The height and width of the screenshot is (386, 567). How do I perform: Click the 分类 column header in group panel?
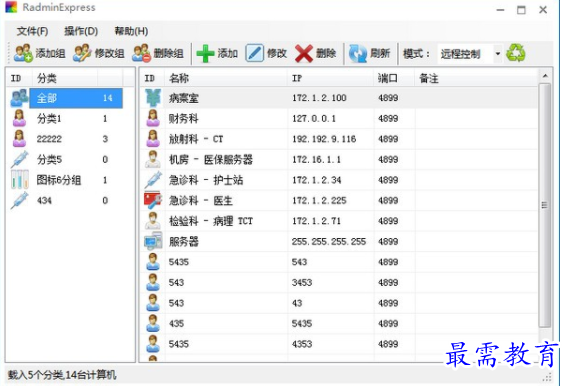click(x=65, y=78)
